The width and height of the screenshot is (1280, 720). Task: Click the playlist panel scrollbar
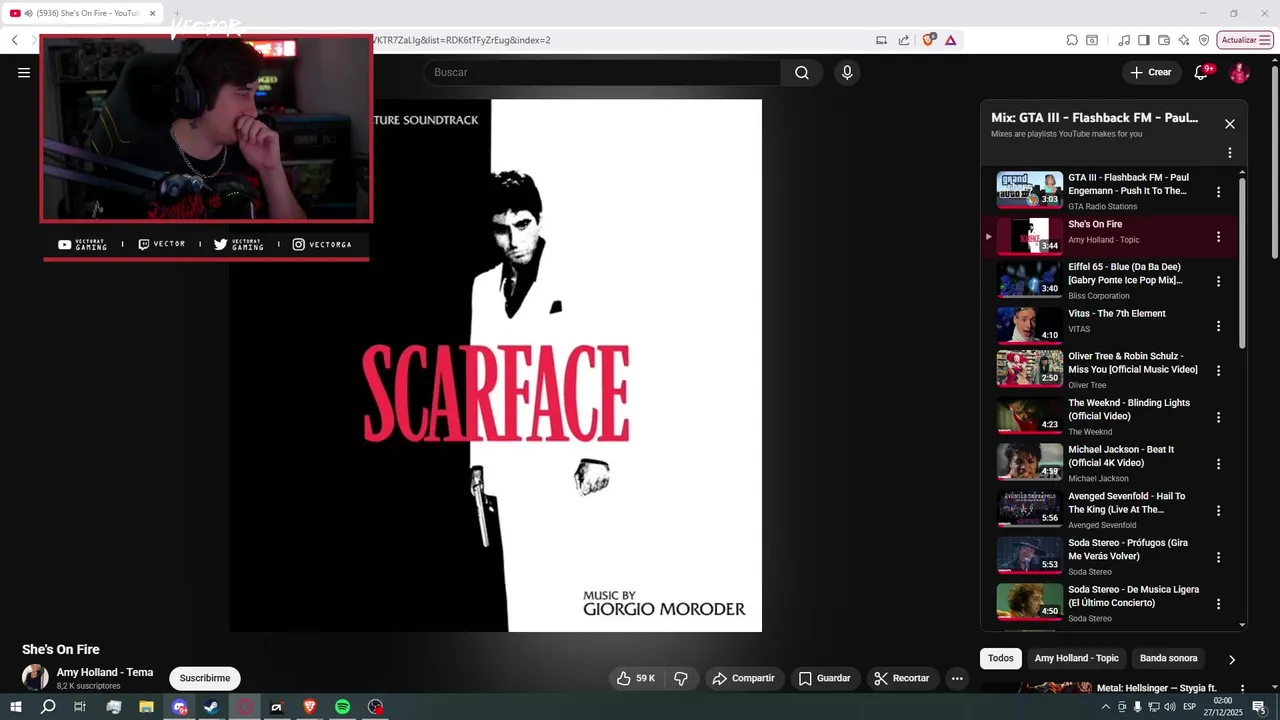[1243, 263]
